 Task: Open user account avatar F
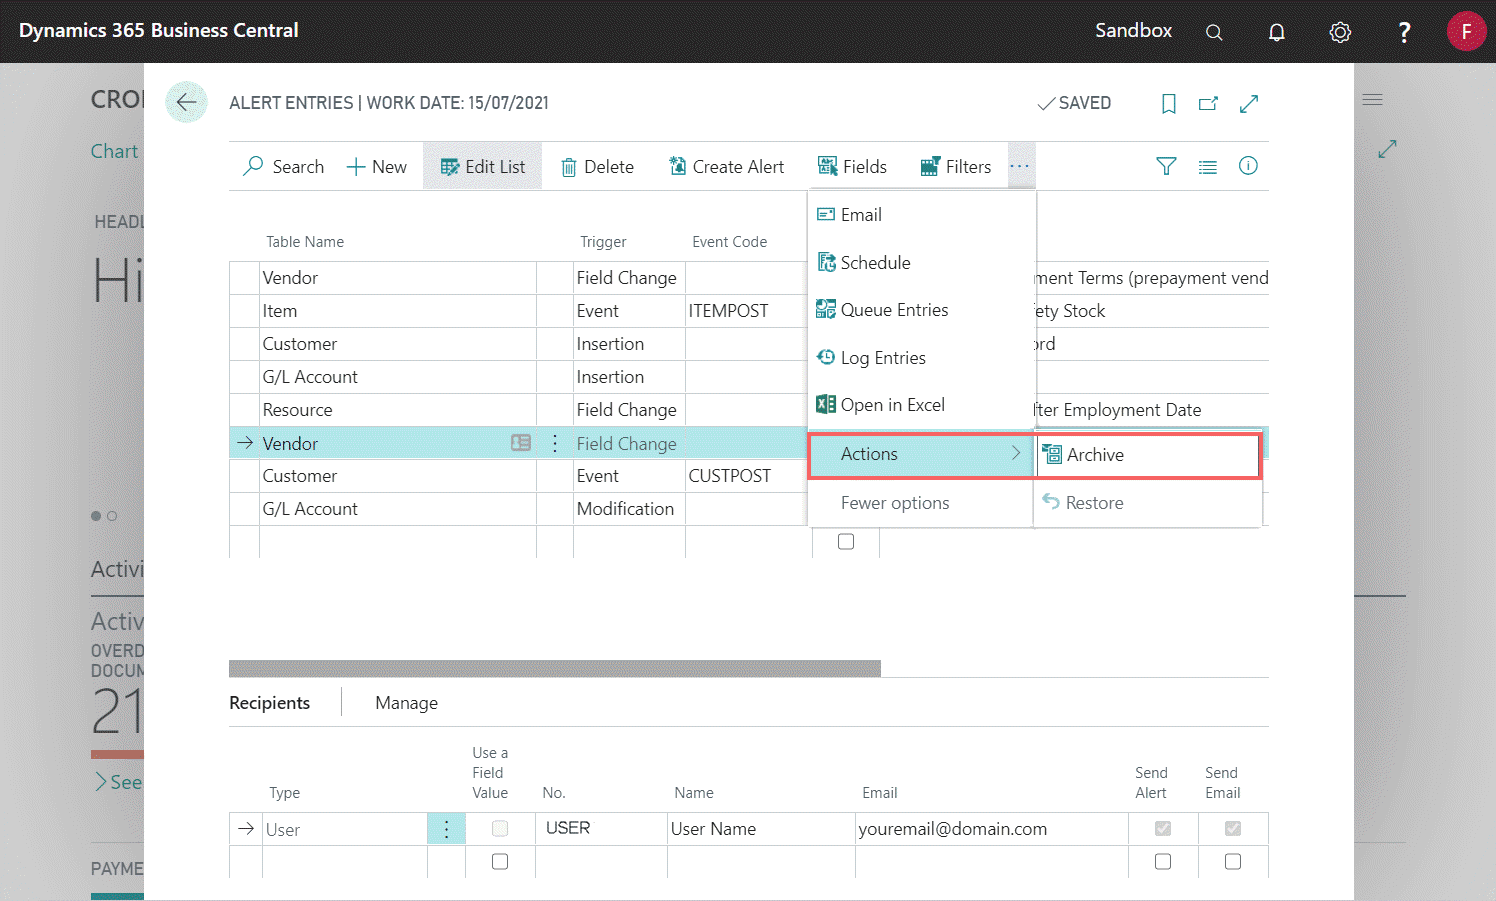(1467, 31)
